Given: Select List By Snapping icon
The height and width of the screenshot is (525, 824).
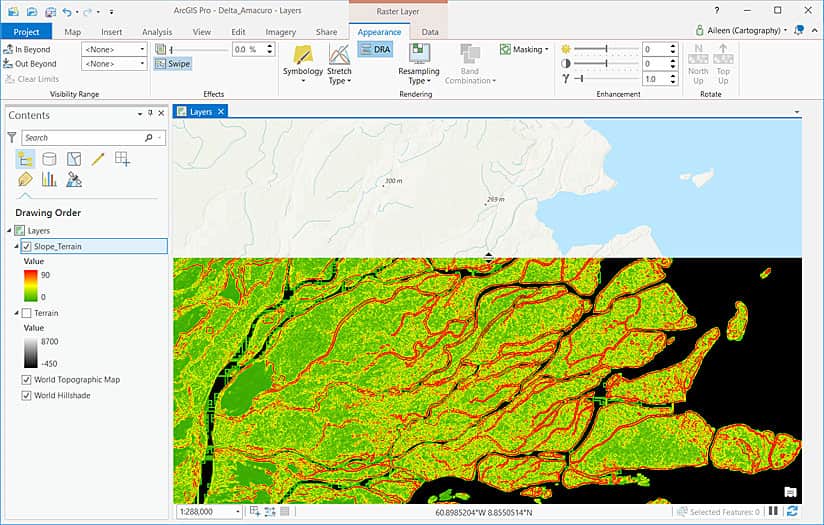Looking at the screenshot, I should coord(122,159).
